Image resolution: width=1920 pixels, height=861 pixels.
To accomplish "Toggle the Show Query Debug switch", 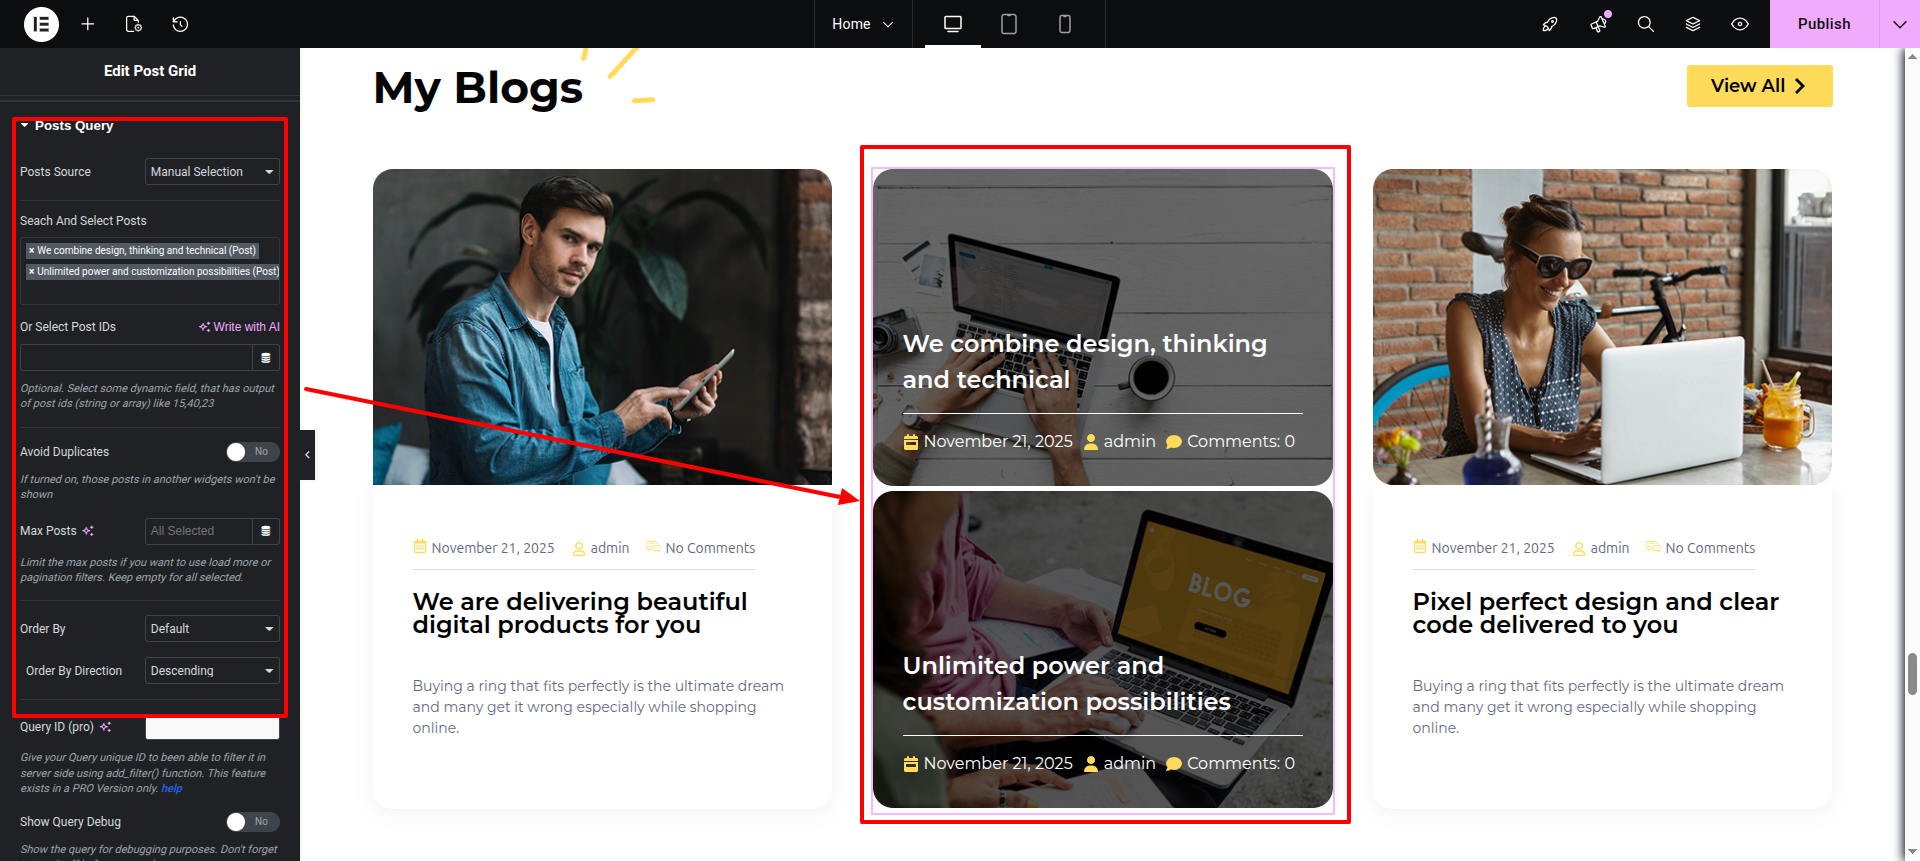I will (x=252, y=822).
